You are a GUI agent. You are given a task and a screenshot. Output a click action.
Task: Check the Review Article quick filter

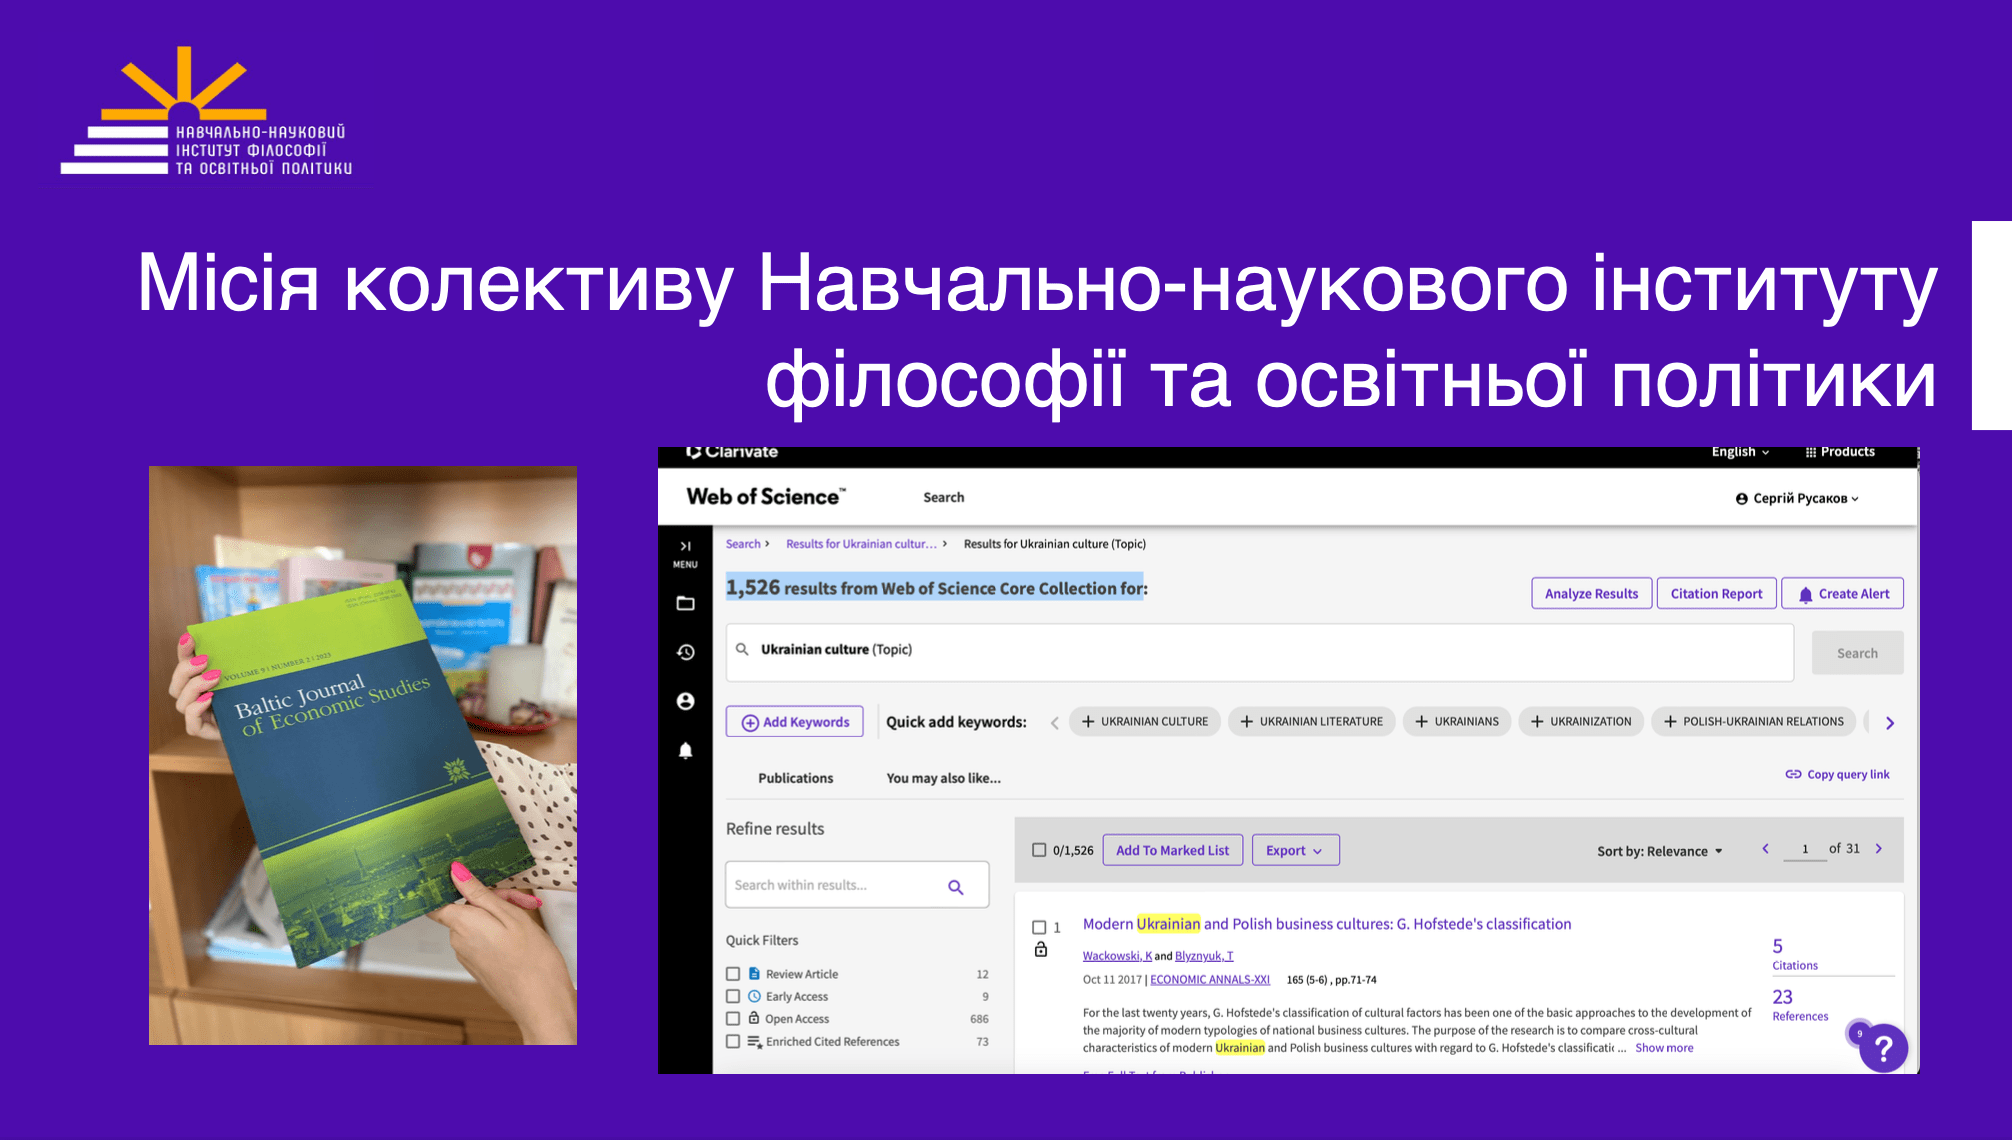(733, 973)
